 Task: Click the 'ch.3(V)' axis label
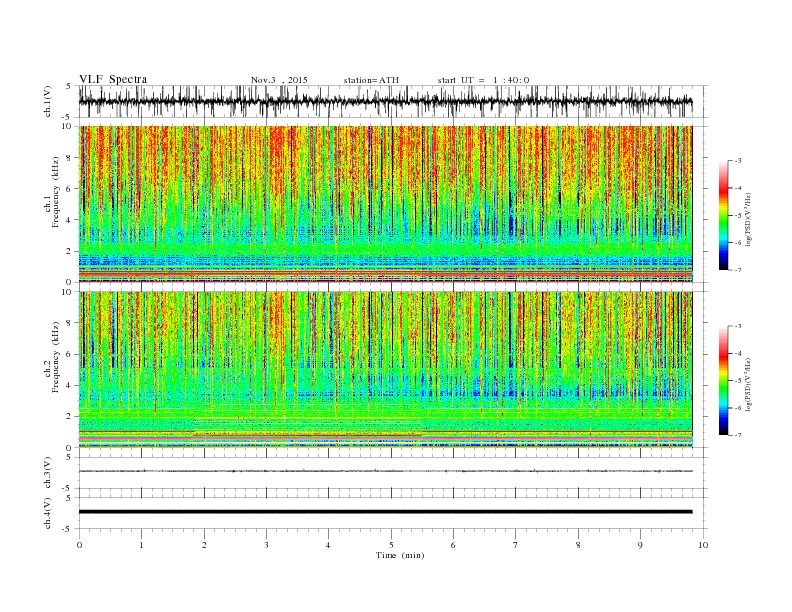click(48, 473)
